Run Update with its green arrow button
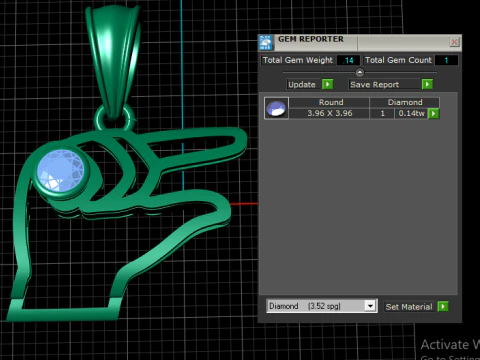The image size is (480, 360). click(327, 84)
